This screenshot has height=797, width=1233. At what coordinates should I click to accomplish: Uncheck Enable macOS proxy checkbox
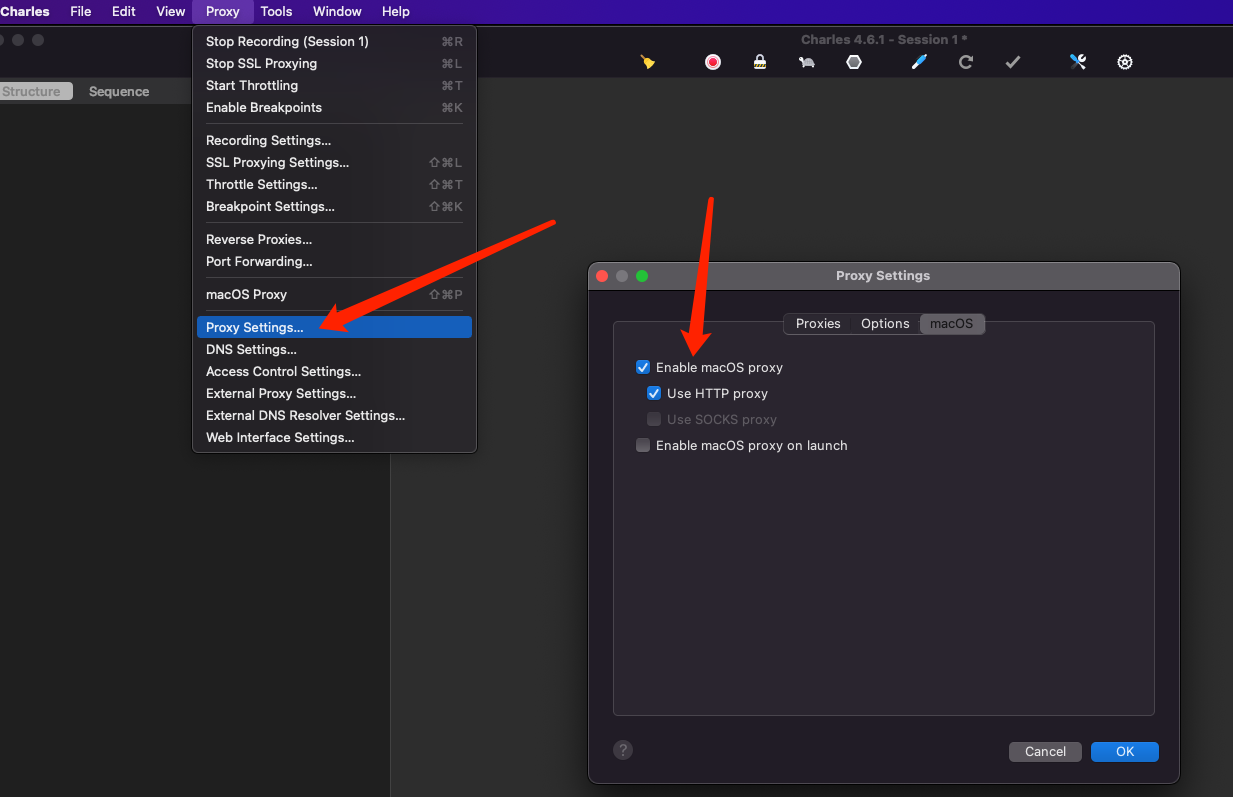click(x=643, y=367)
